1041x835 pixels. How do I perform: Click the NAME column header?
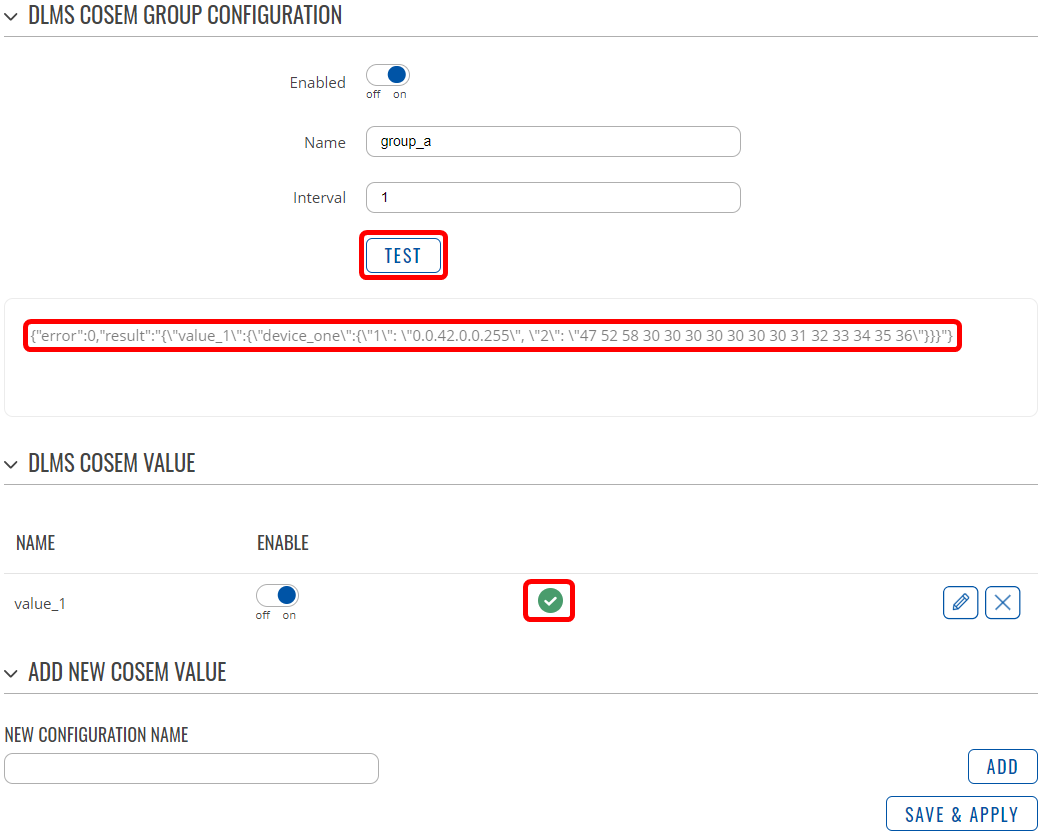click(x=35, y=544)
